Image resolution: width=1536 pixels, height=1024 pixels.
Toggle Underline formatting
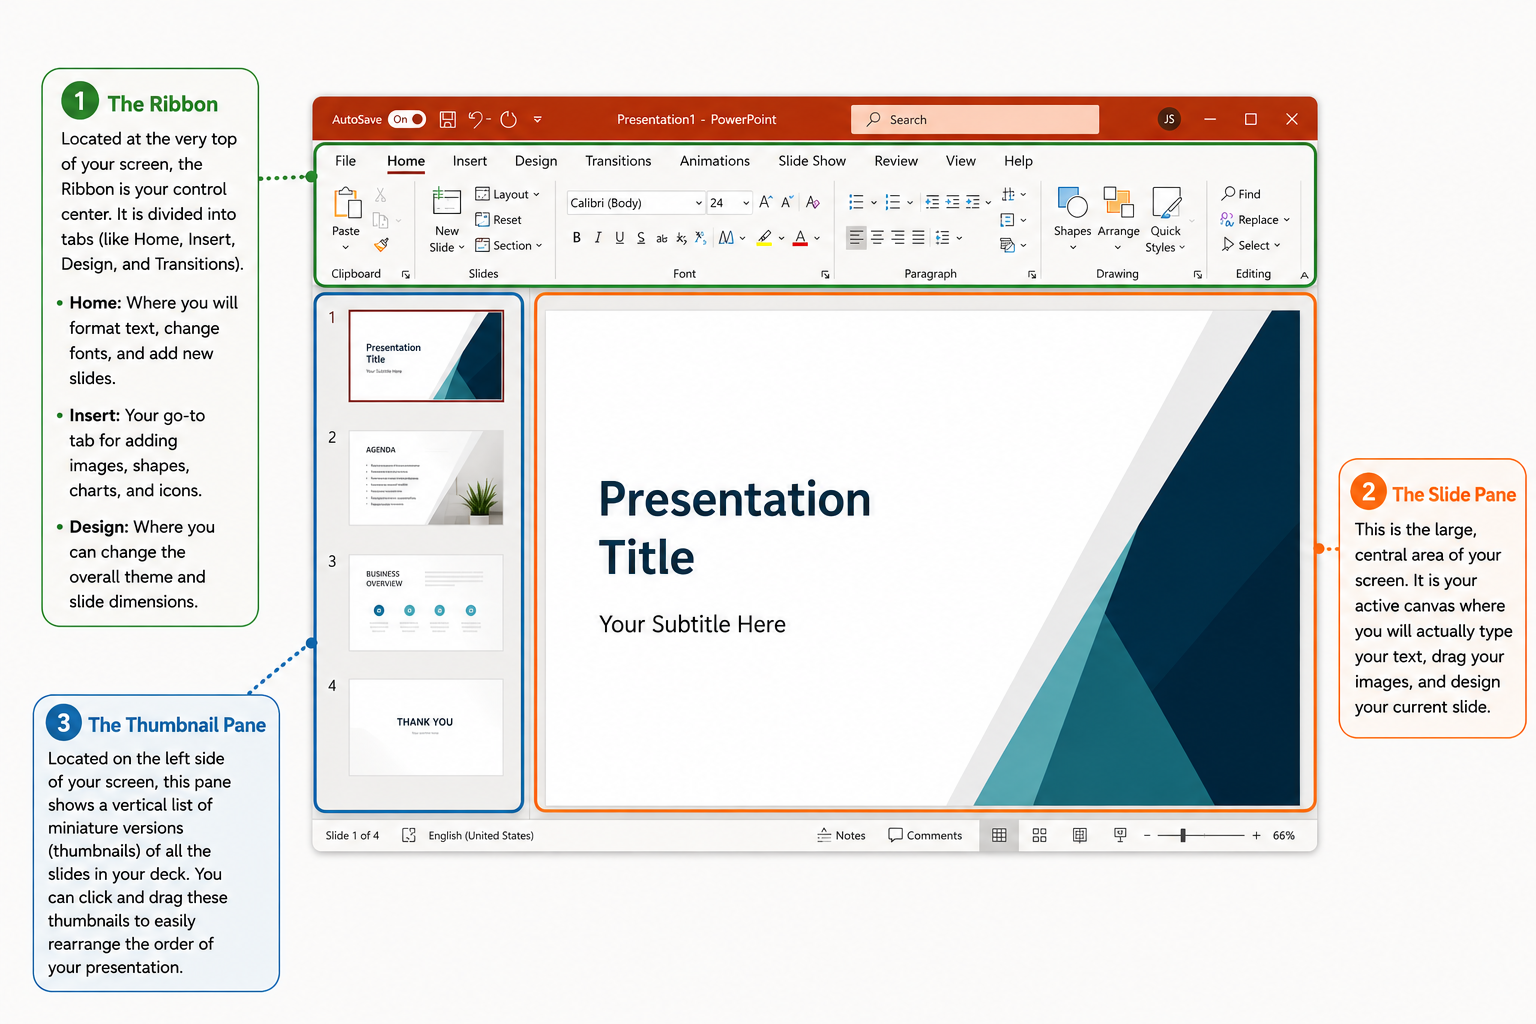620,238
